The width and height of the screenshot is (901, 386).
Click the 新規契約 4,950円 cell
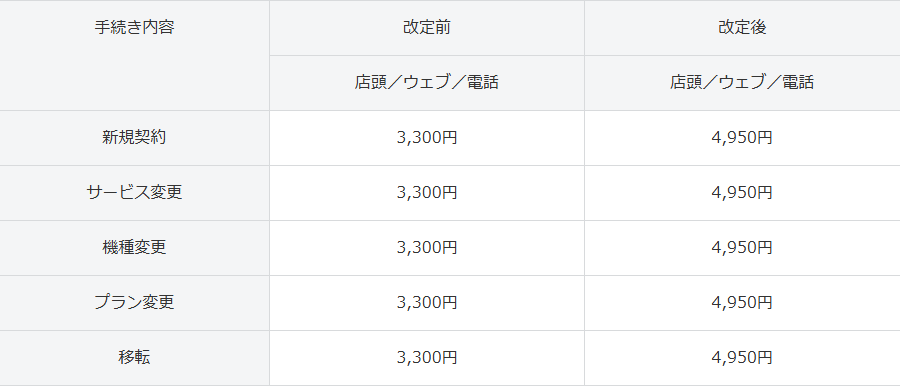click(742, 138)
